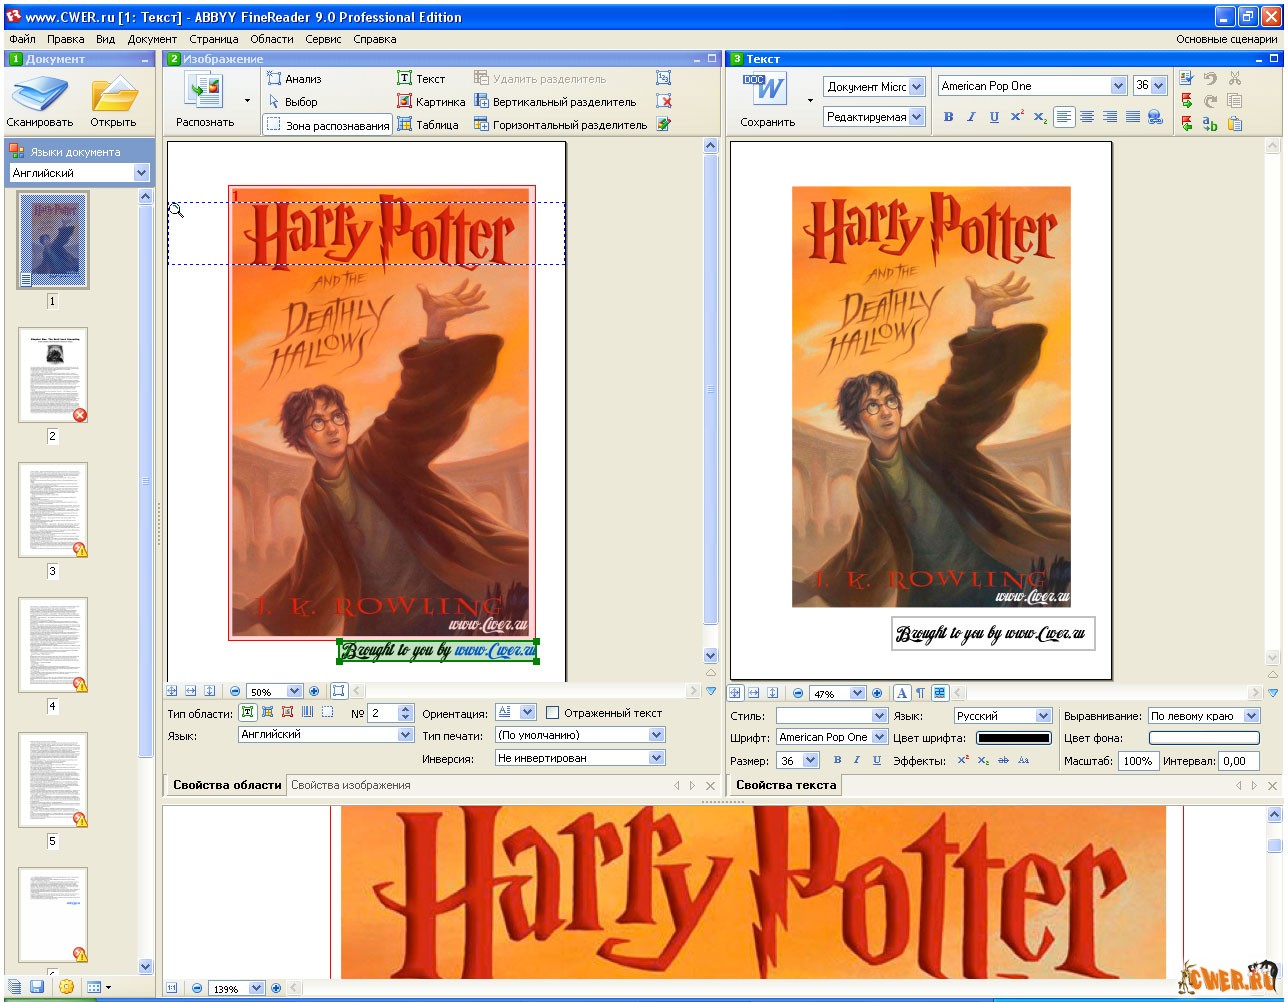Click the Зона распознавания button
The height and width of the screenshot is (1002, 1288).
click(327, 126)
